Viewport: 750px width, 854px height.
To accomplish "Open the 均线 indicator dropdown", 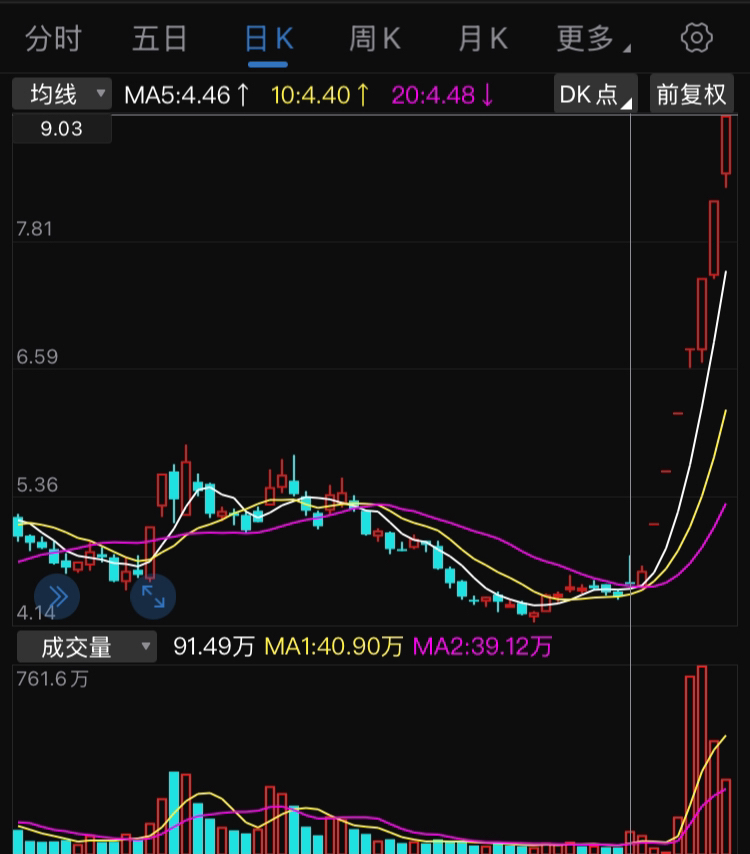I will (x=62, y=94).
